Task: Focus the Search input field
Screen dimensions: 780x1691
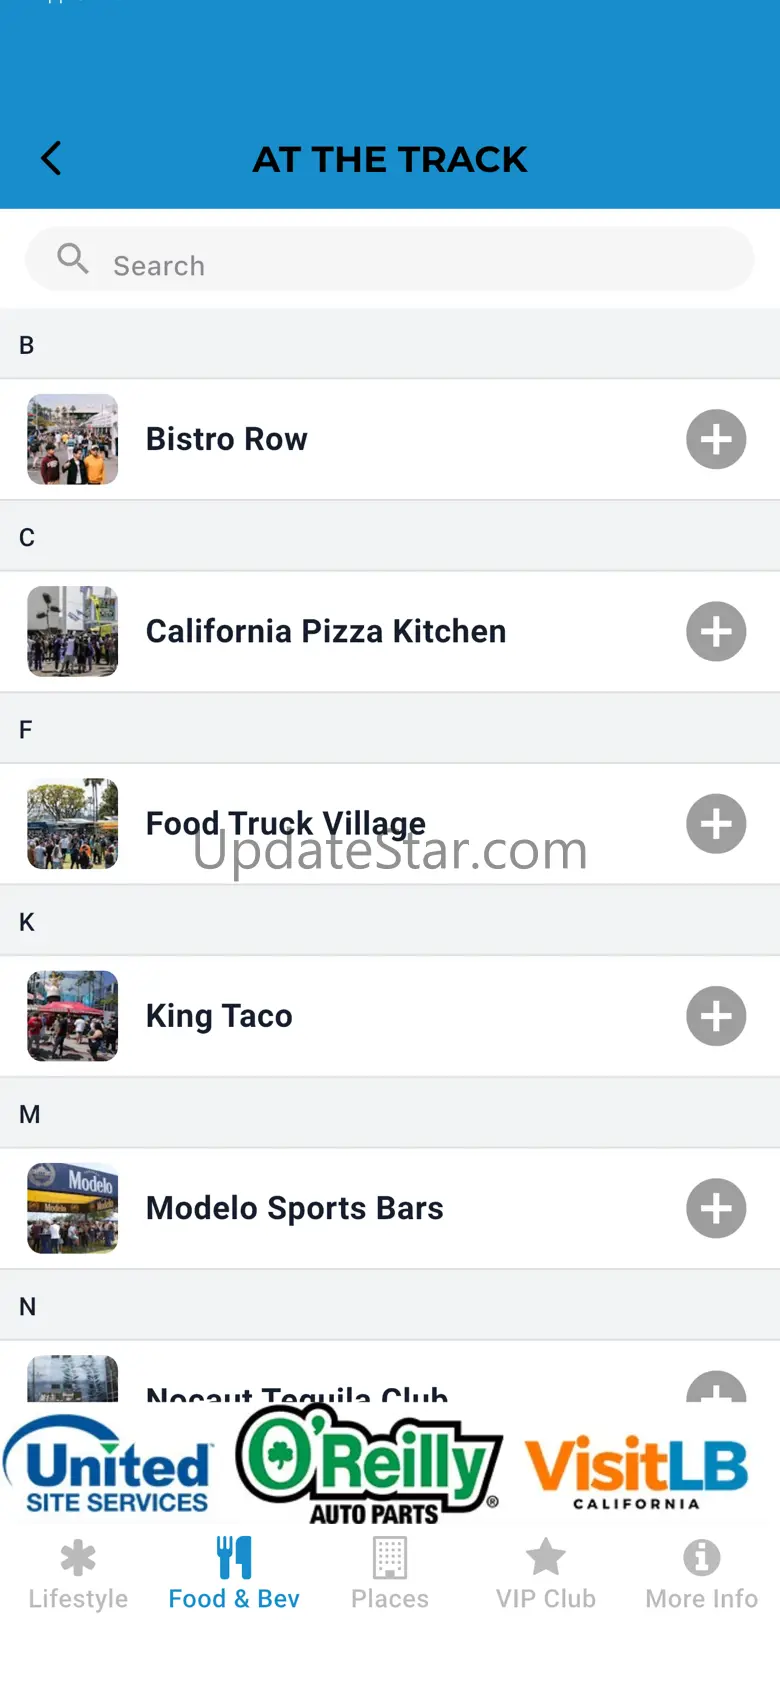Action: (x=420, y=265)
